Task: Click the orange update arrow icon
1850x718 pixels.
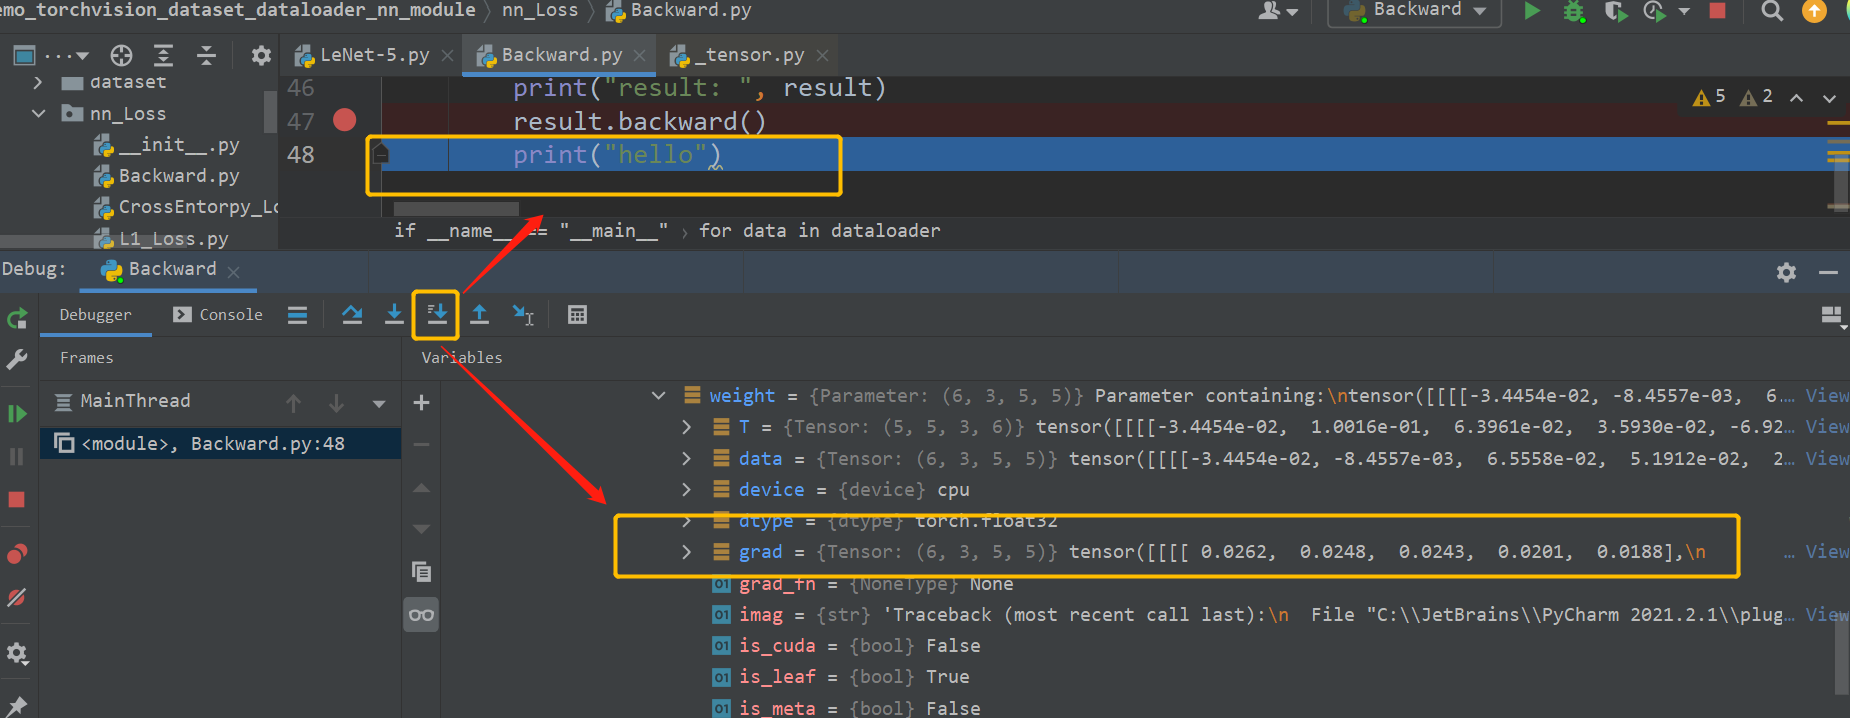Action: 1814,11
